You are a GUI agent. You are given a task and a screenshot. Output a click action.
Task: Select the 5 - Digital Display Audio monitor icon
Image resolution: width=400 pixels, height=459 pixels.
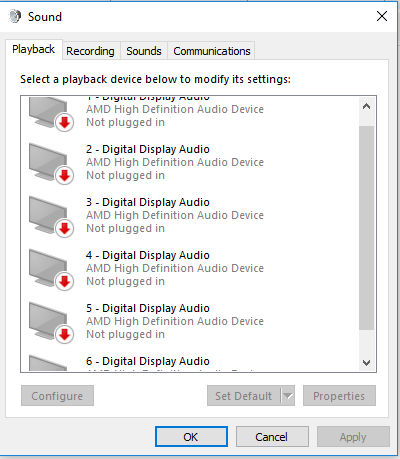pyautogui.click(x=50, y=321)
